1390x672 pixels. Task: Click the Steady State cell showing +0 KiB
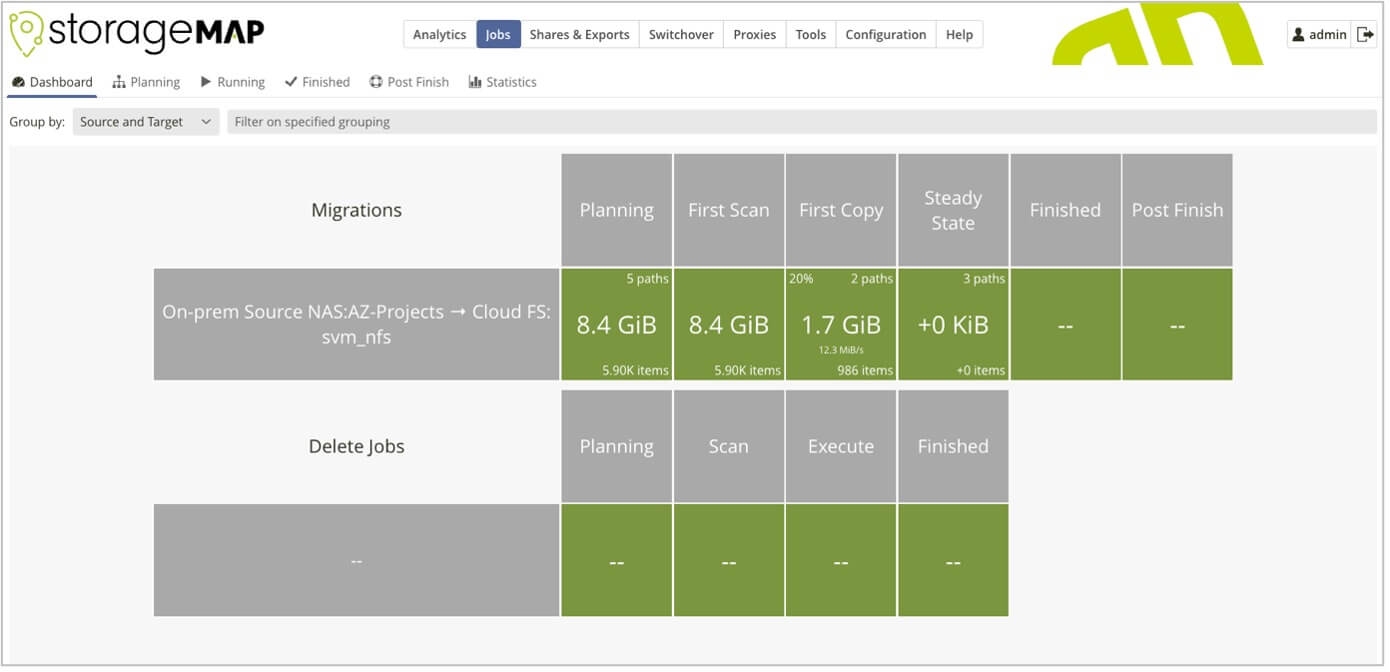click(953, 323)
